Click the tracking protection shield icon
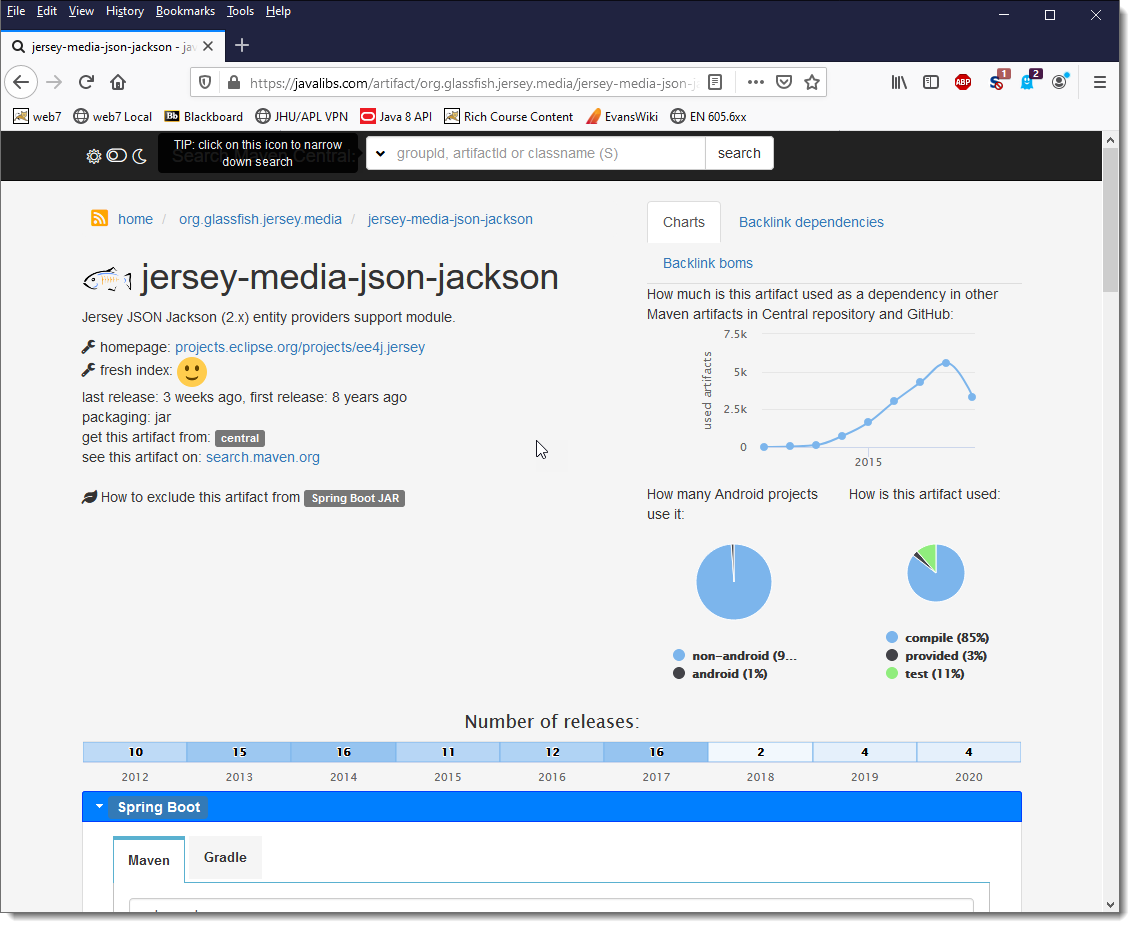1135x928 pixels. tap(206, 83)
